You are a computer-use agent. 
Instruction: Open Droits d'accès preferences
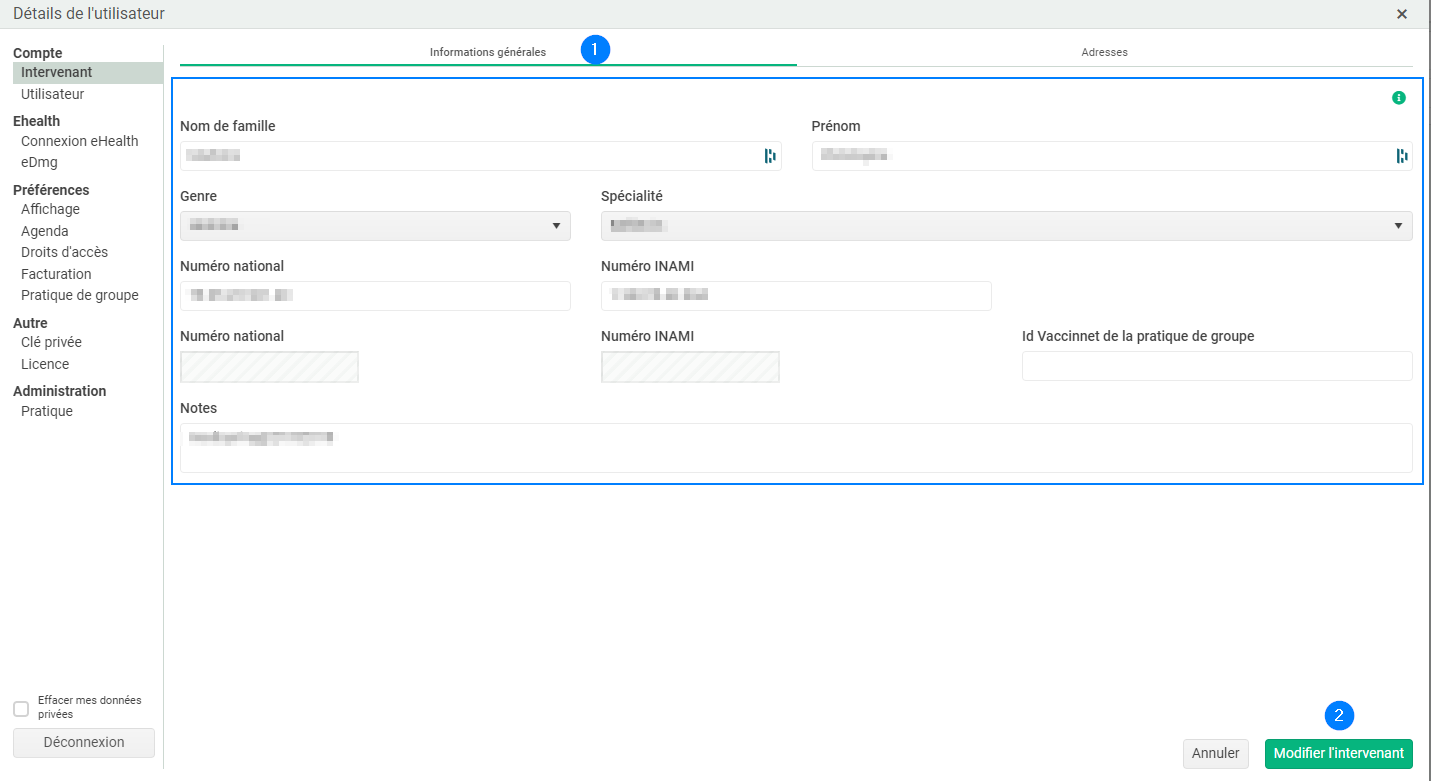[x=64, y=253]
